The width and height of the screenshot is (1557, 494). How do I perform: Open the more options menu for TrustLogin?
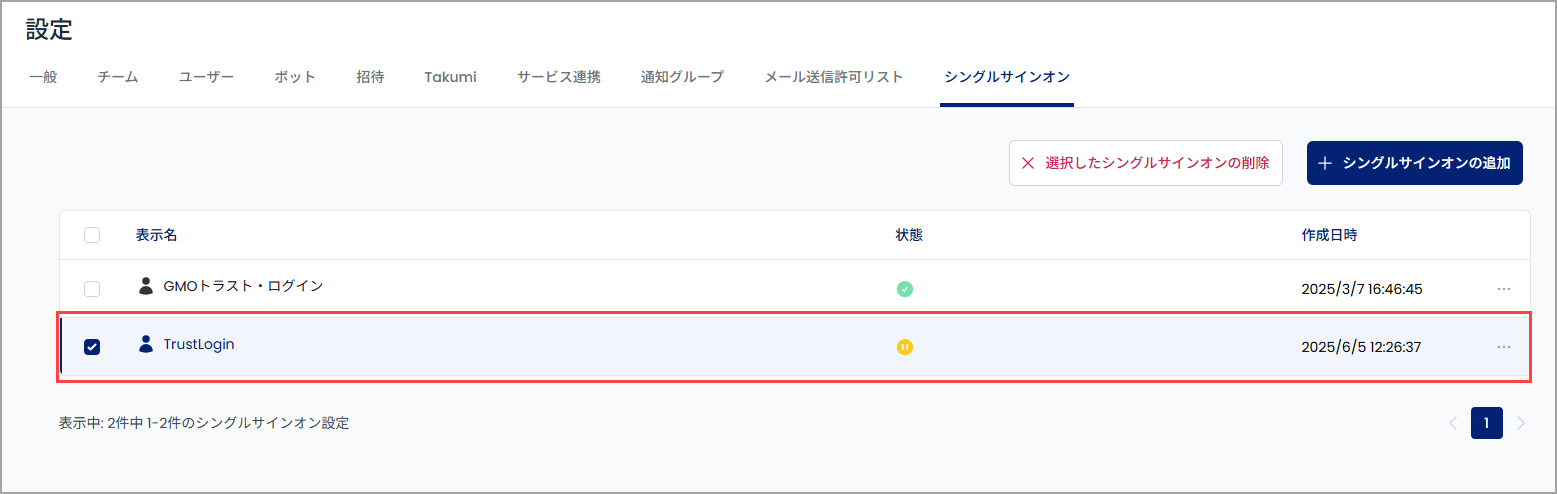(1504, 346)
